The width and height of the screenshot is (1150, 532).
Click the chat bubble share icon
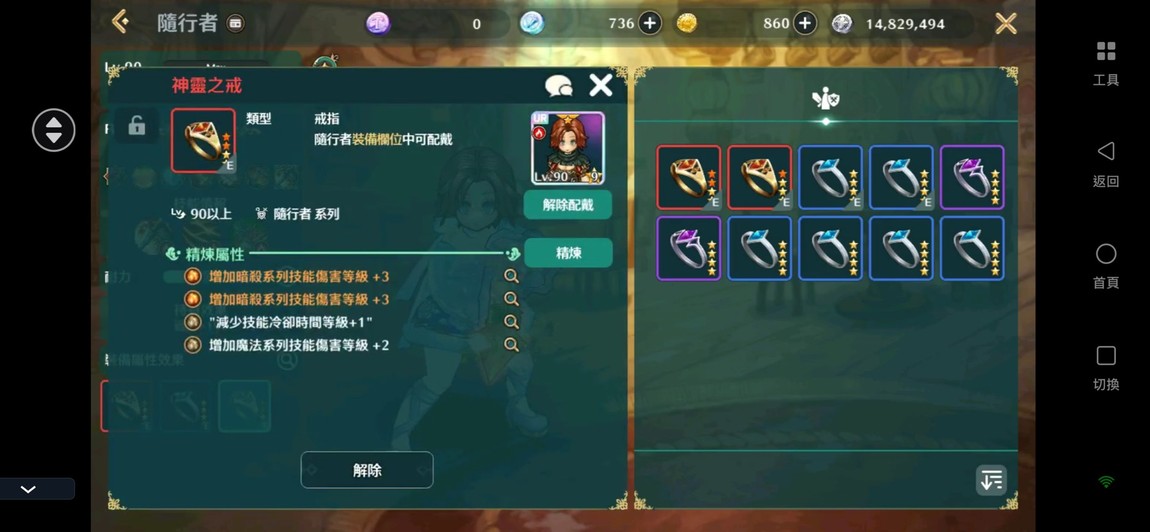559,87
